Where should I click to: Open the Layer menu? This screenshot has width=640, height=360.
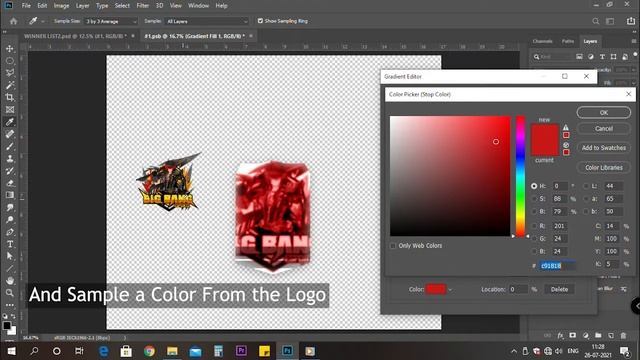[x=82, y=6]
